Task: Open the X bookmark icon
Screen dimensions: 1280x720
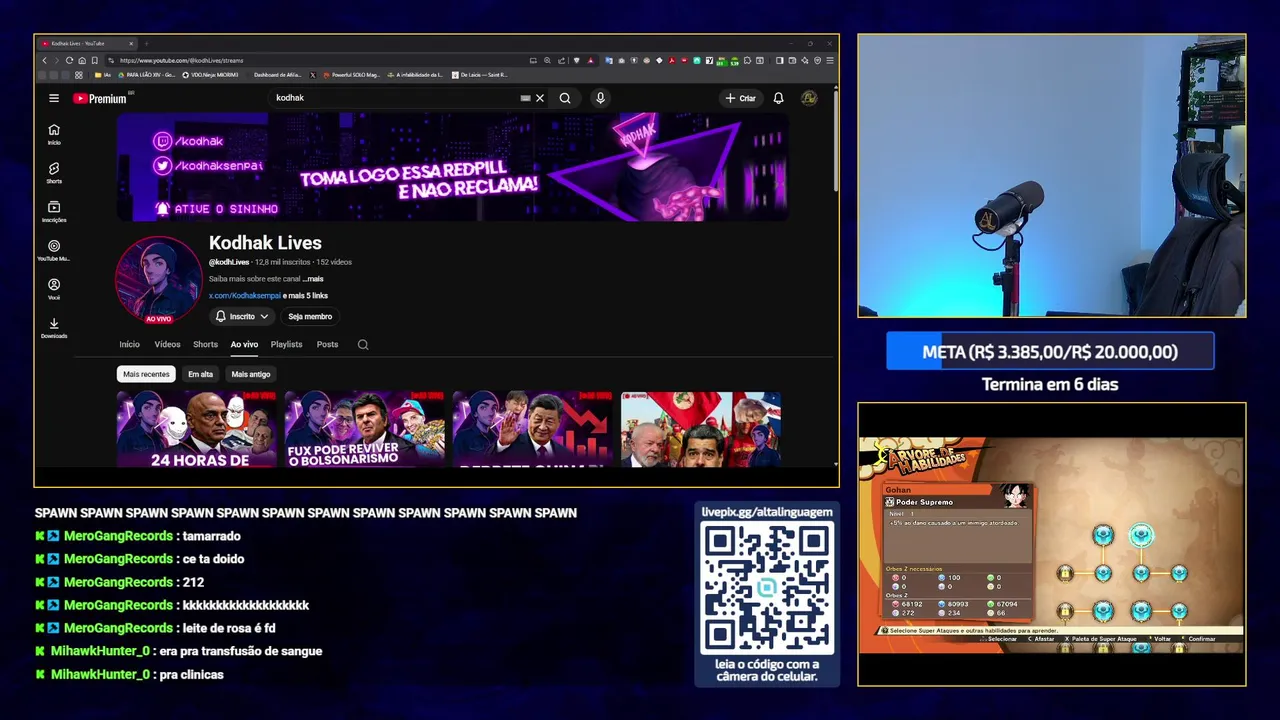Action: pyautogui.click(x=313, y=75)
